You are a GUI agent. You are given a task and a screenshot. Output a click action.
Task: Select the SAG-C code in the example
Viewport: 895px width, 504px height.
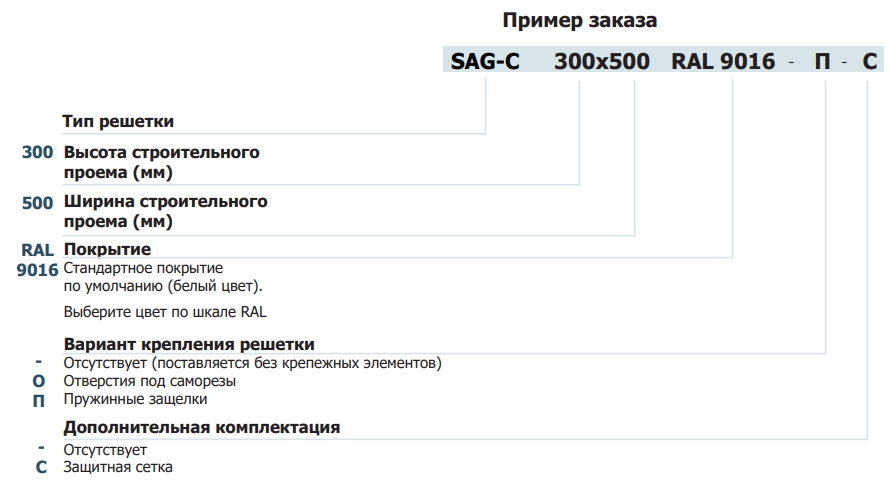click(485, 62)
